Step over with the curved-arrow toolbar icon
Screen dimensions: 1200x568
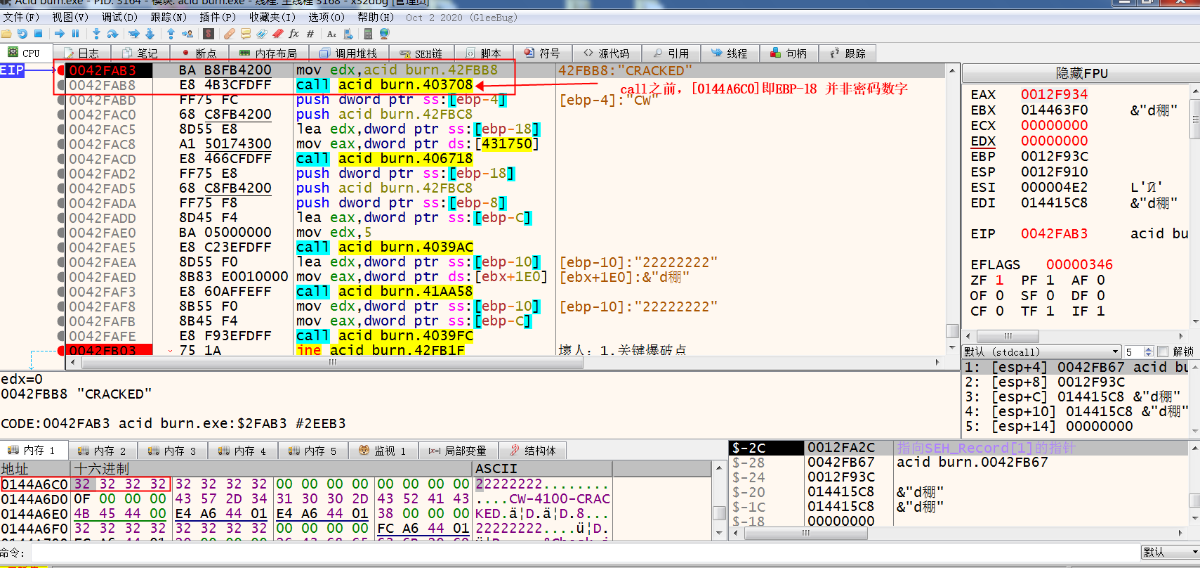(113, 34)
